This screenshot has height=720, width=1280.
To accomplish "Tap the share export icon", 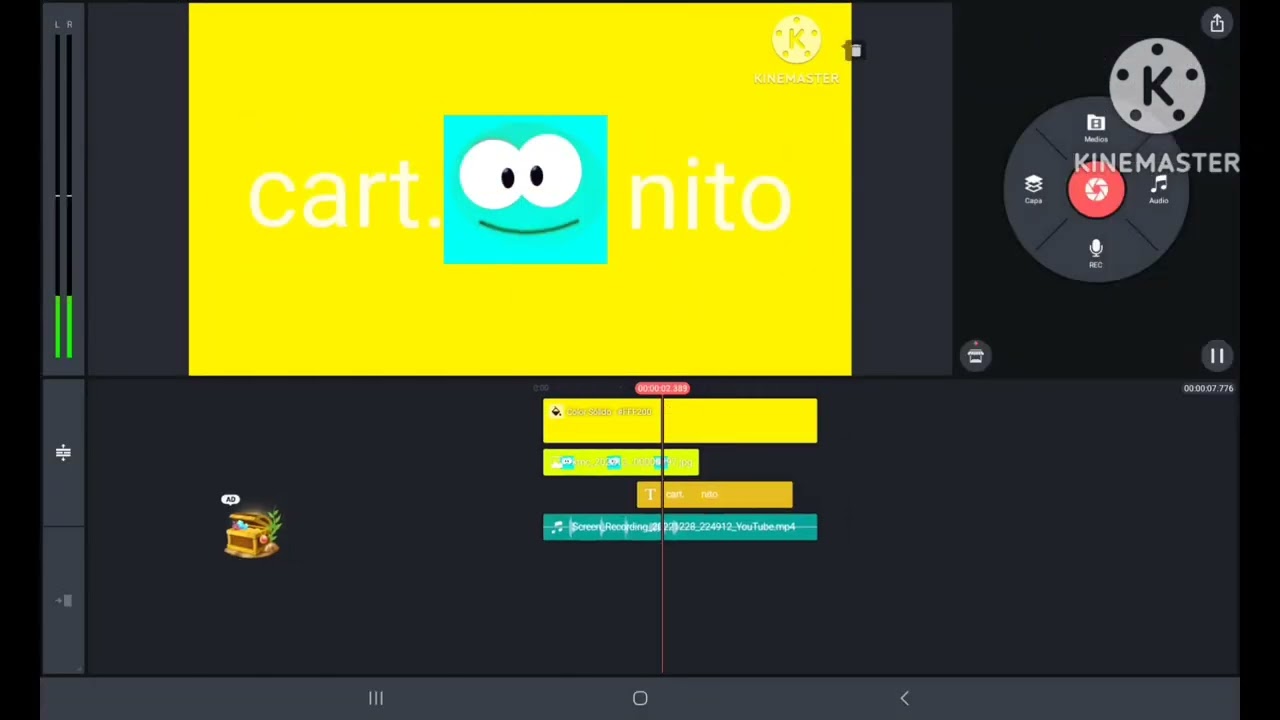I will 1217,23.
